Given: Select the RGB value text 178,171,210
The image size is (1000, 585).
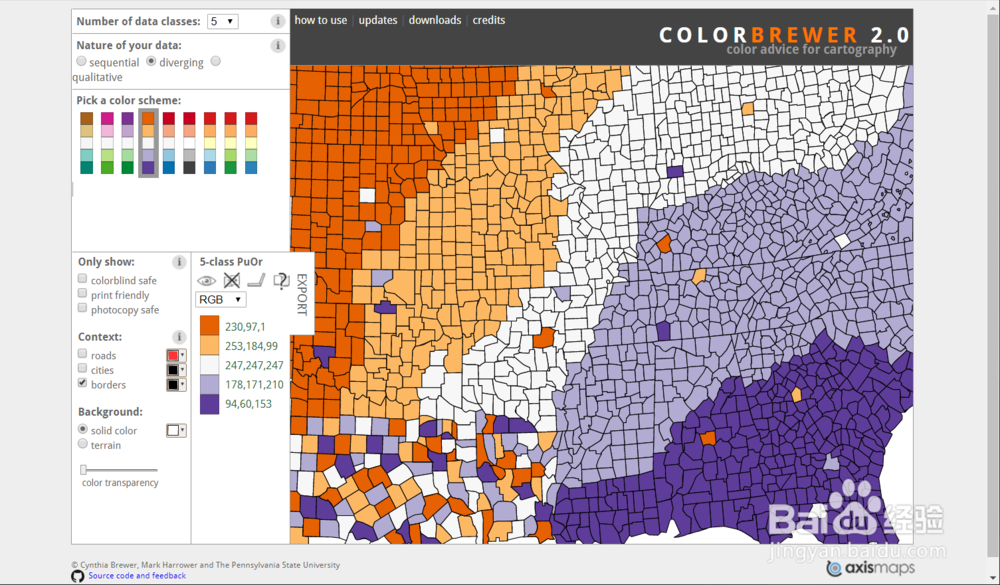Looking at the screenshot, I should click(254, 385).
